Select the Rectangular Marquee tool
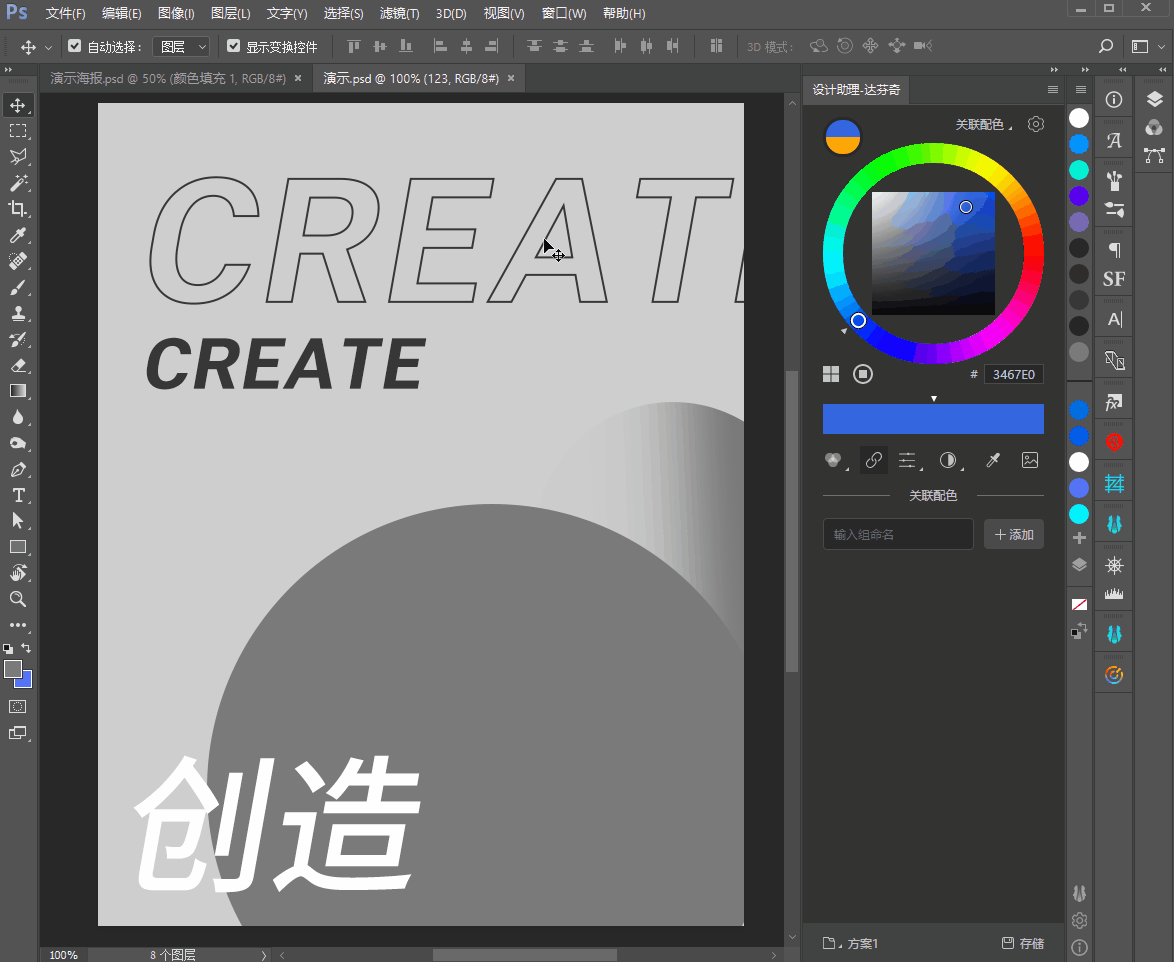Image resolution: width=1174 pixels, height=962 pixels. (18, 131)
